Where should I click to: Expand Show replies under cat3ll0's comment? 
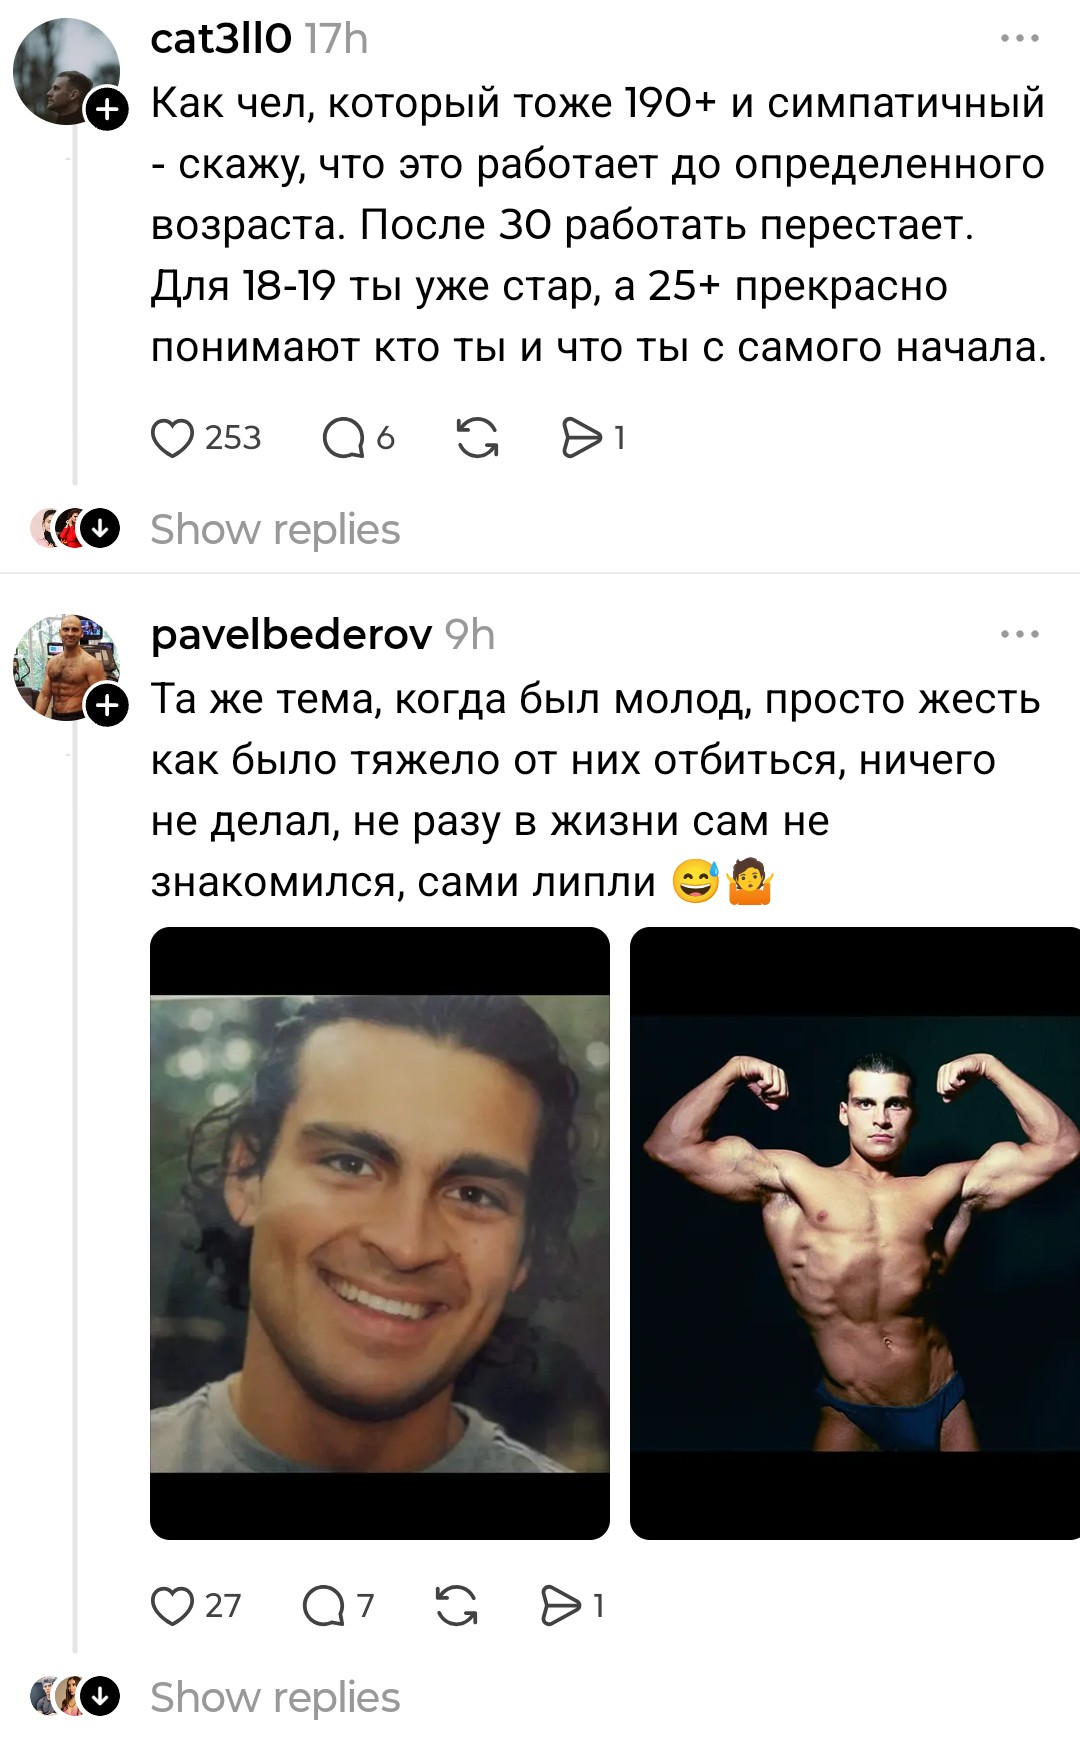coord(275,529)
